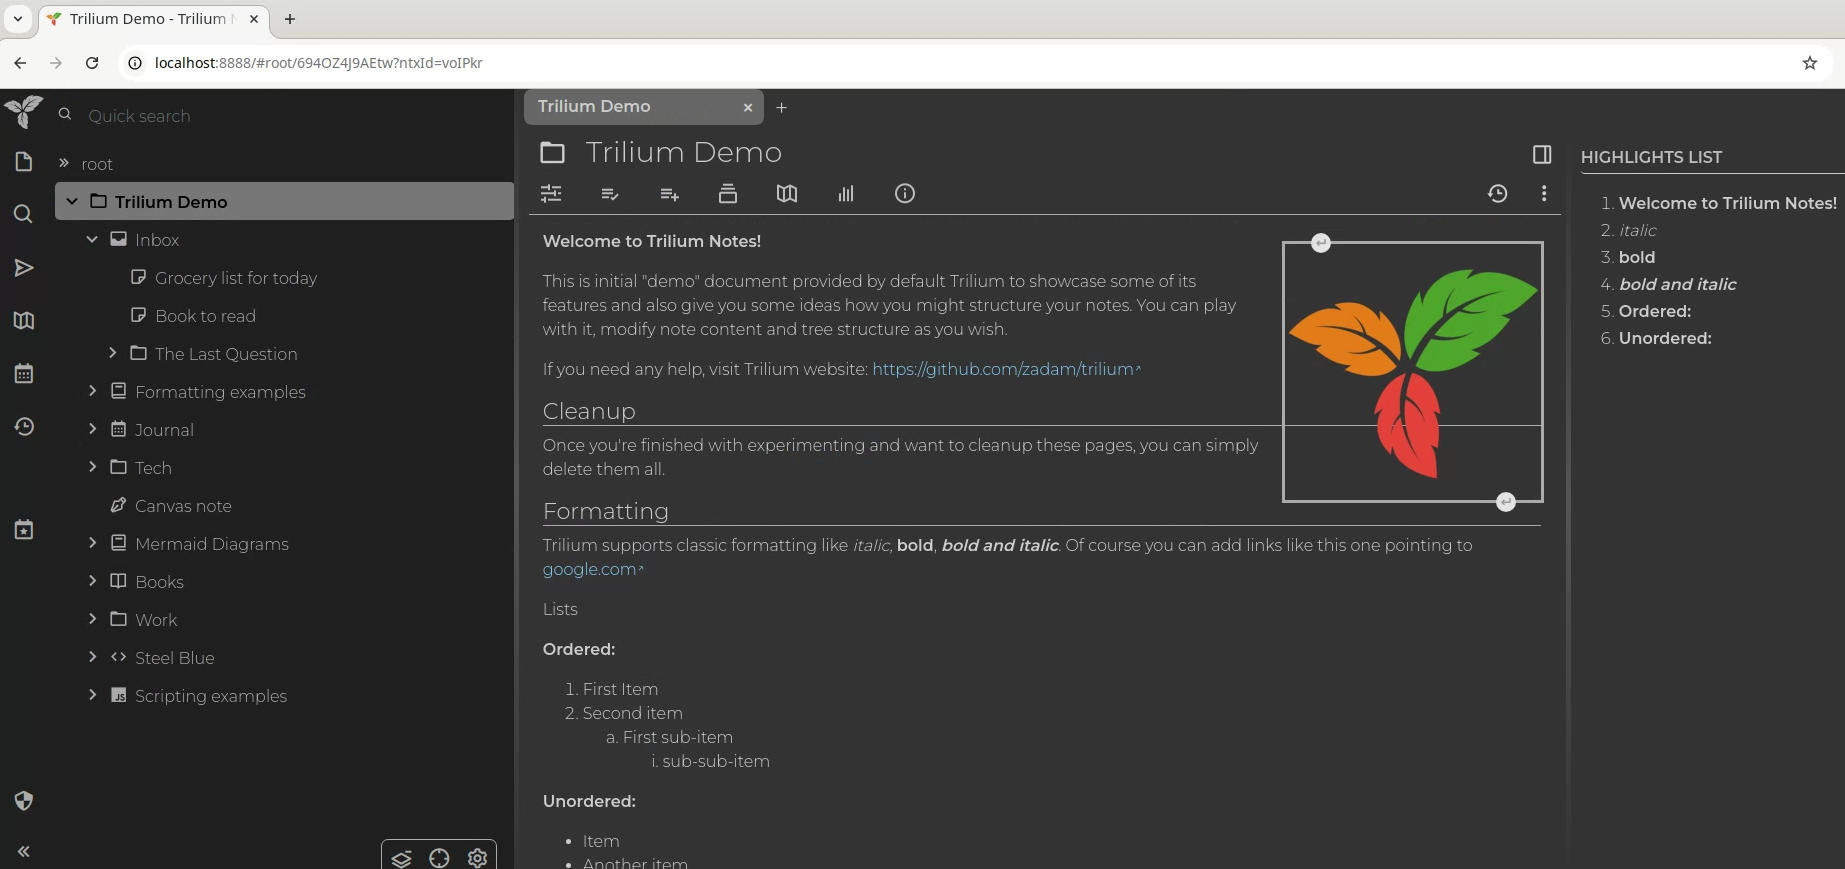Jump to 'Ordered:' highlight entry
1845x869 pixels.
point(1655,311)
